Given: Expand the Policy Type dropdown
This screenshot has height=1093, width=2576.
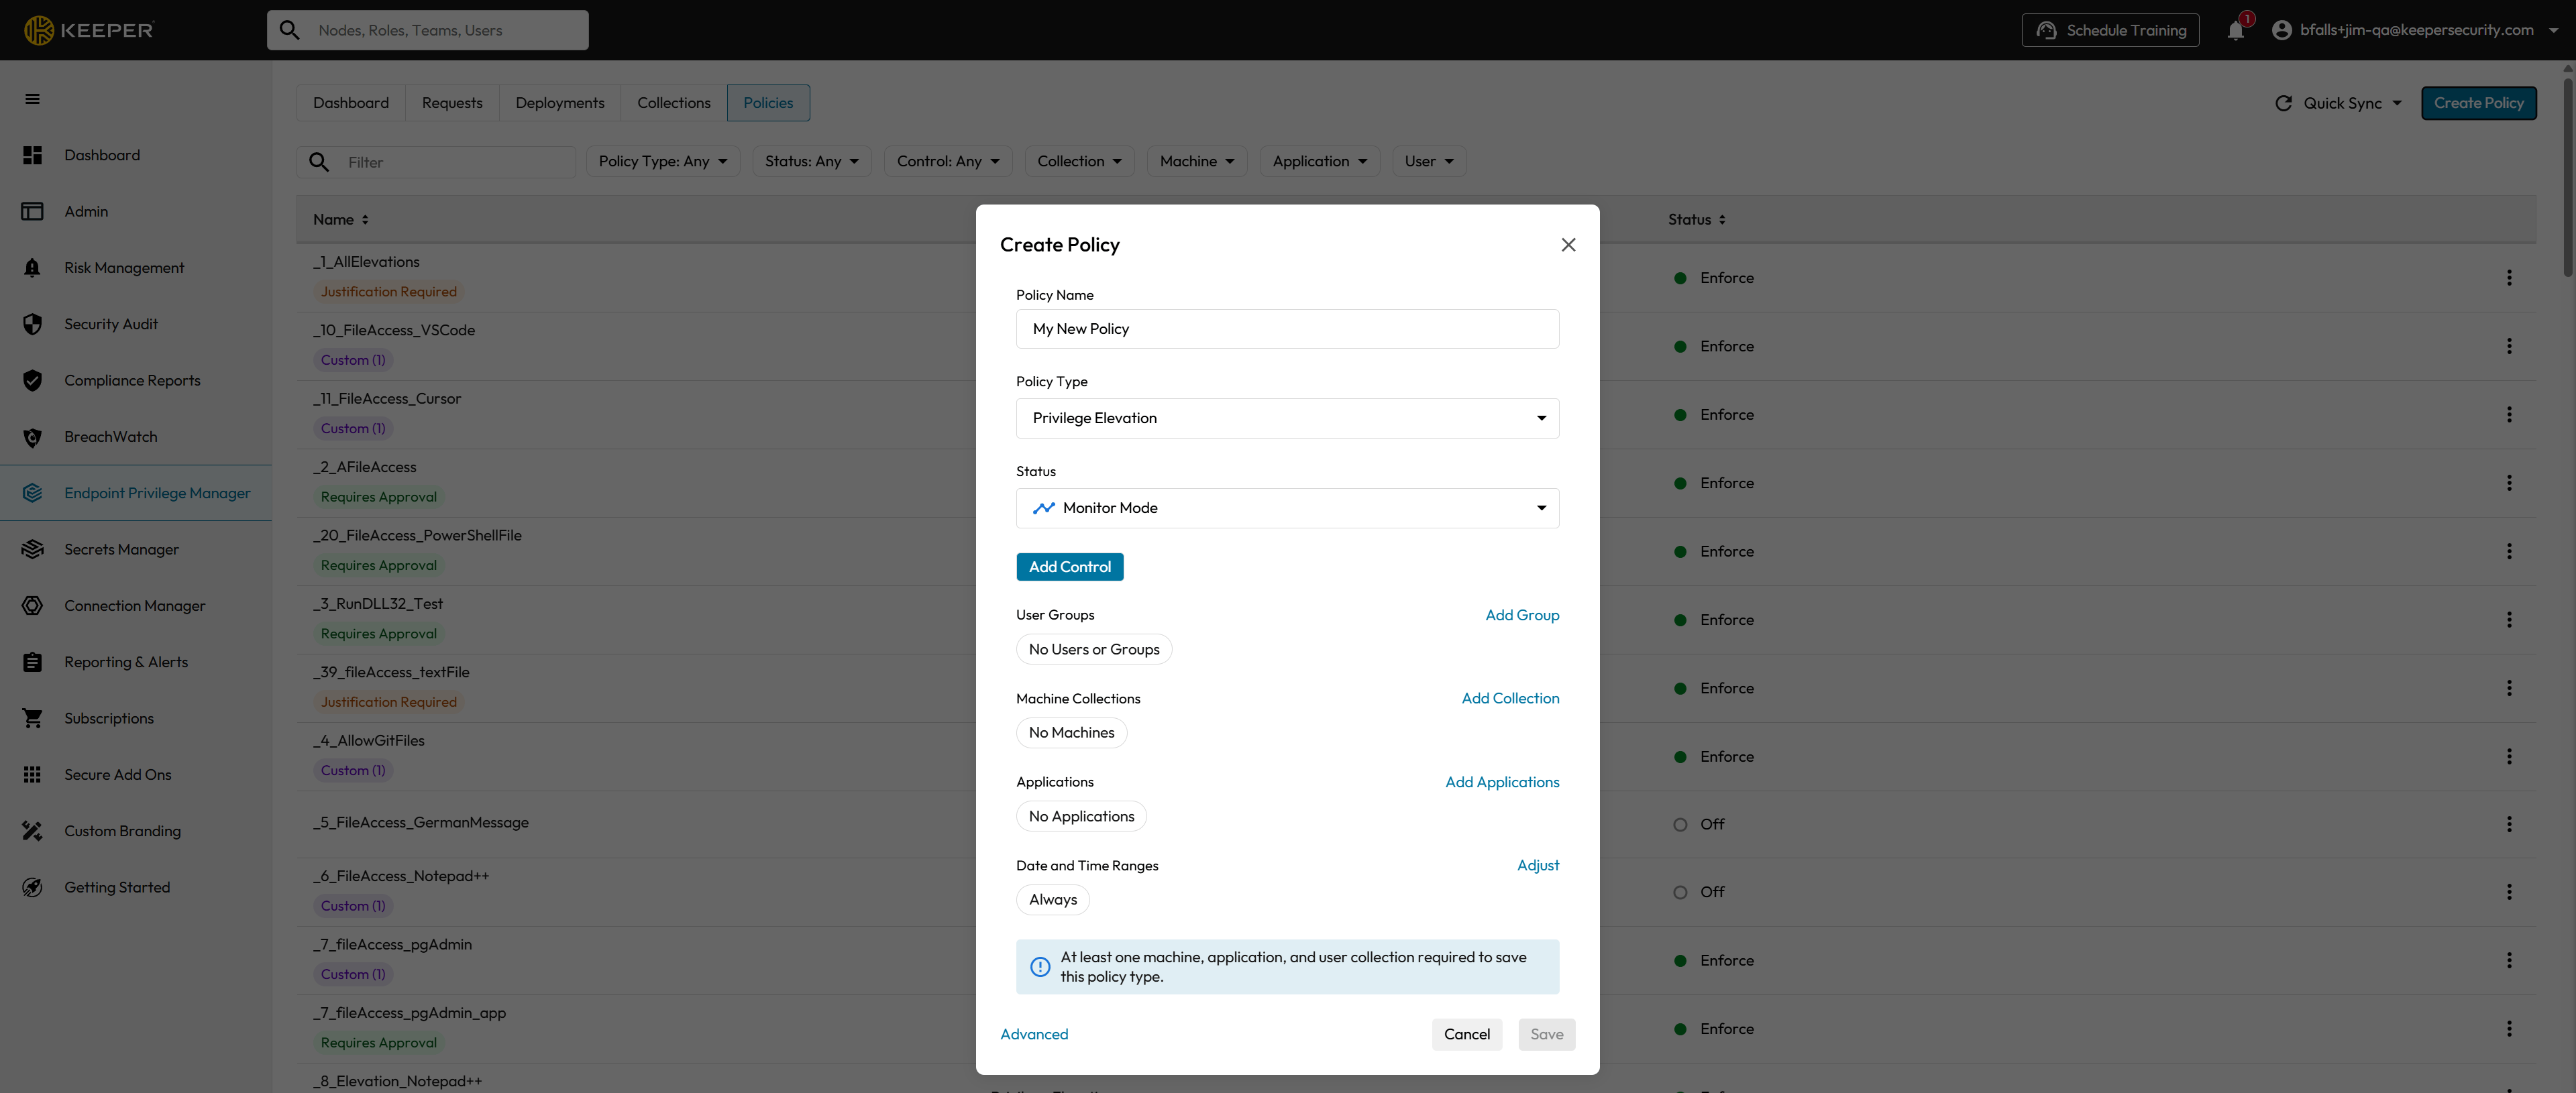Looking at the screenshot, I should coord(1287,418).
